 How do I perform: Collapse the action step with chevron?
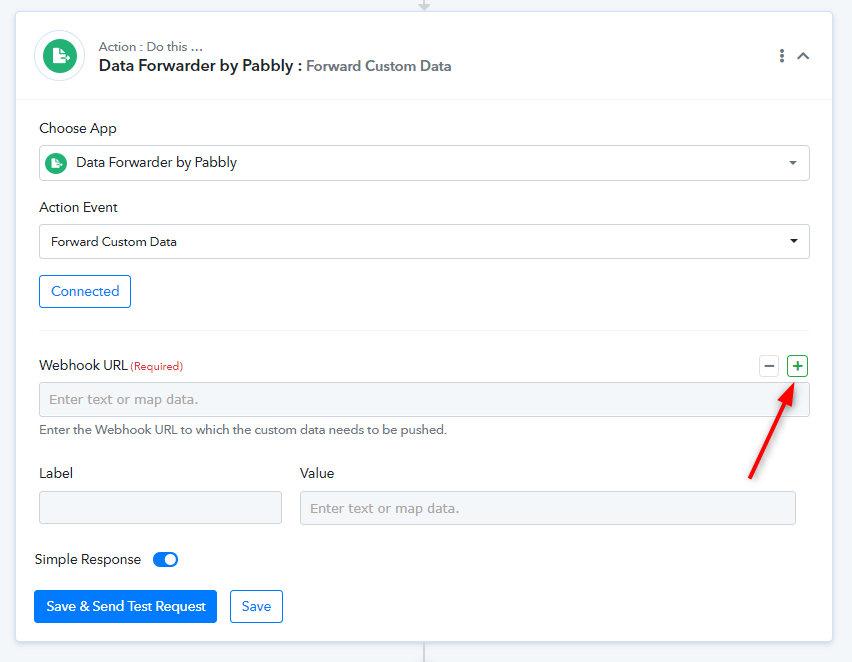[803, 55]
